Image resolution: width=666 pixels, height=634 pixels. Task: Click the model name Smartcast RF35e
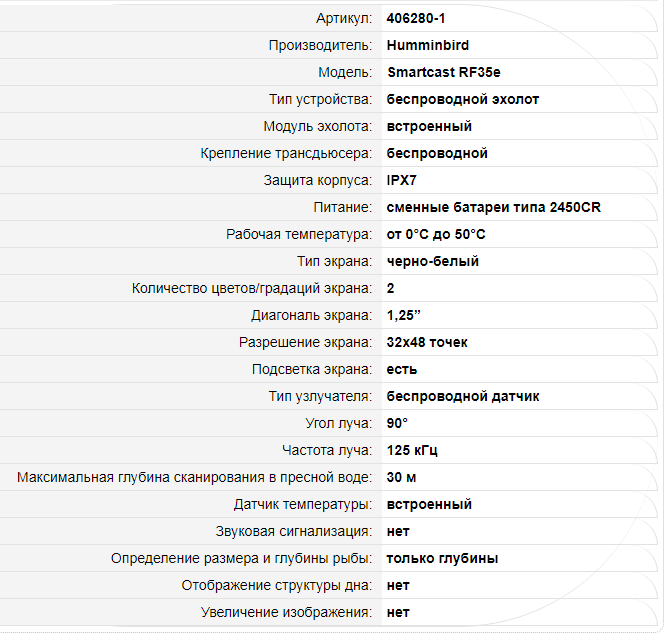441,73
